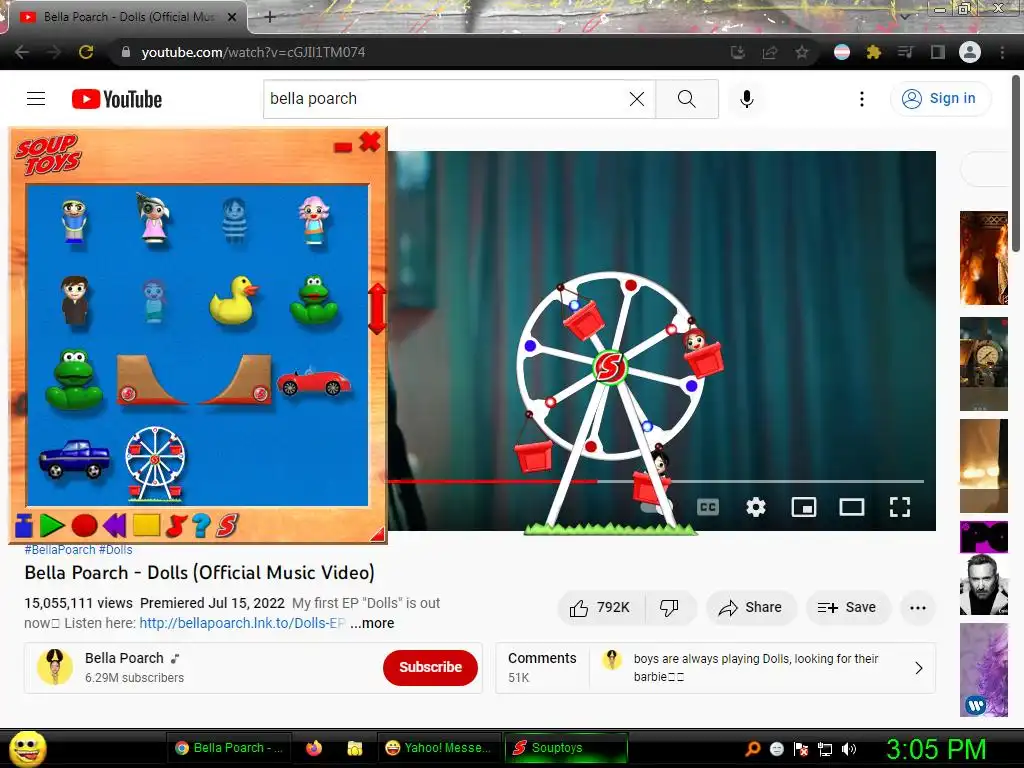Bookmark this page with the star icon
This screenshot has height=768, width=1024.
pyautogui.click(x=802, y=52)
